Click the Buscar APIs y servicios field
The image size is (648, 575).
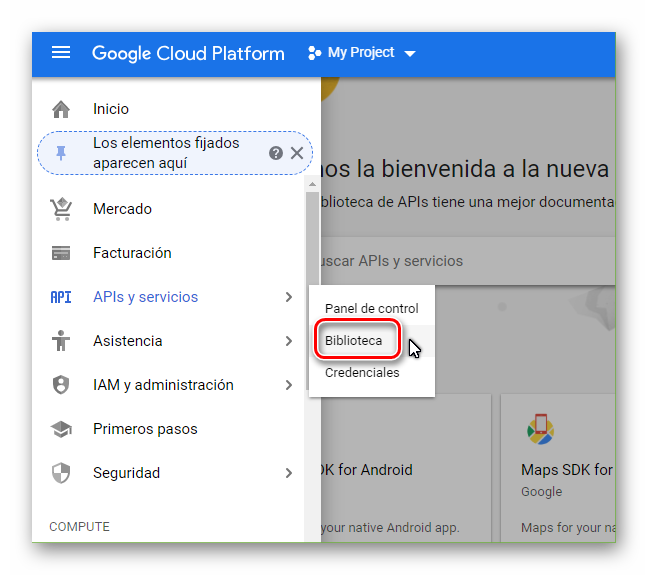[x=468, y=261]
